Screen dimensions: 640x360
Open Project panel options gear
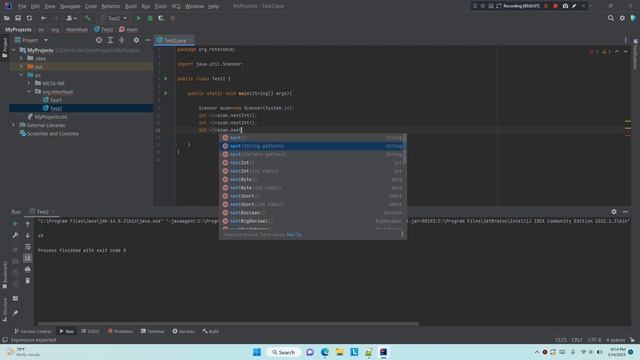coord(136,40)
